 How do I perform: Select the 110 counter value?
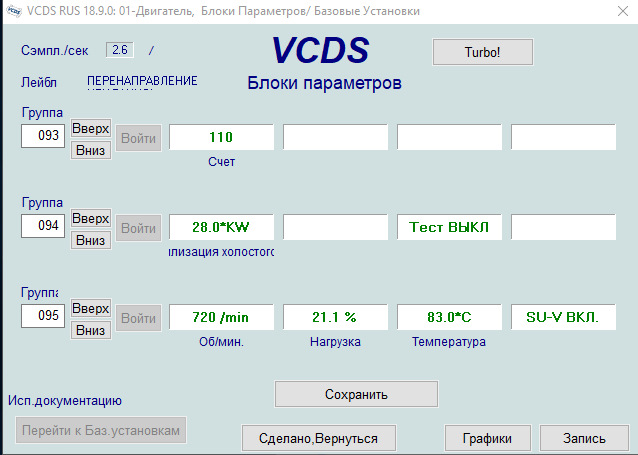click(221, 137)
